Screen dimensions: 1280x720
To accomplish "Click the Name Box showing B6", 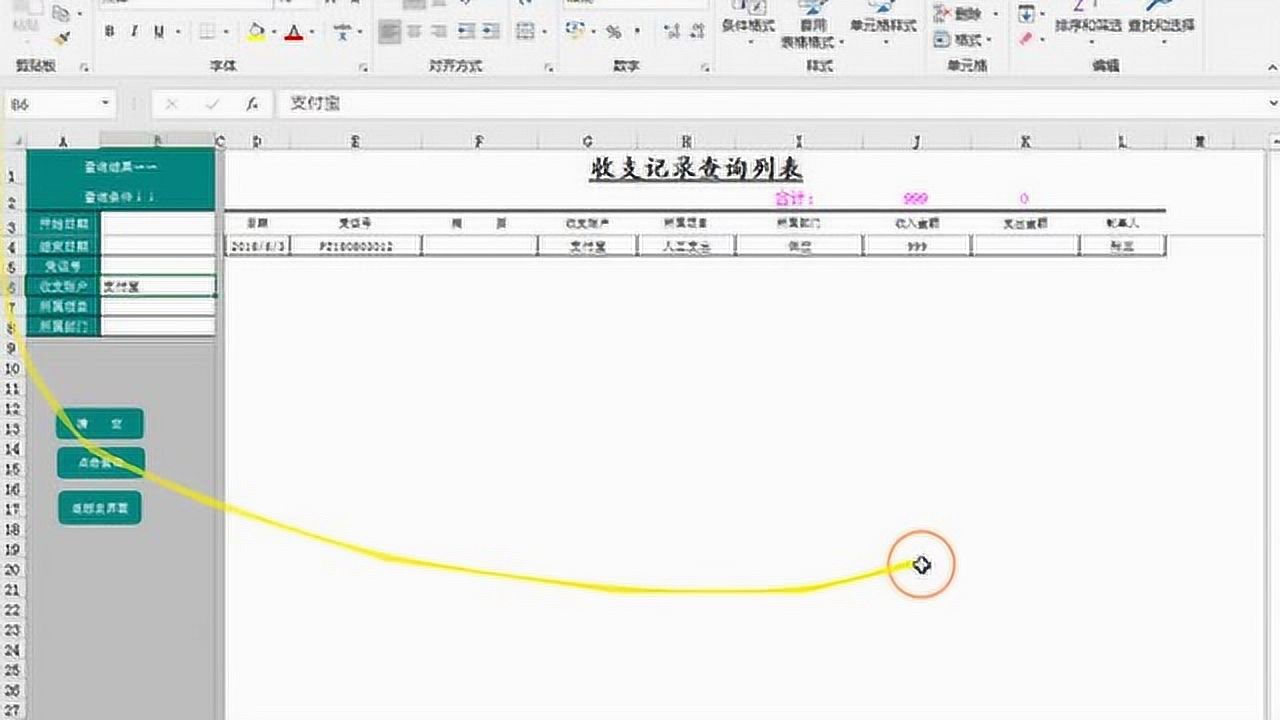I will [52, 103].
